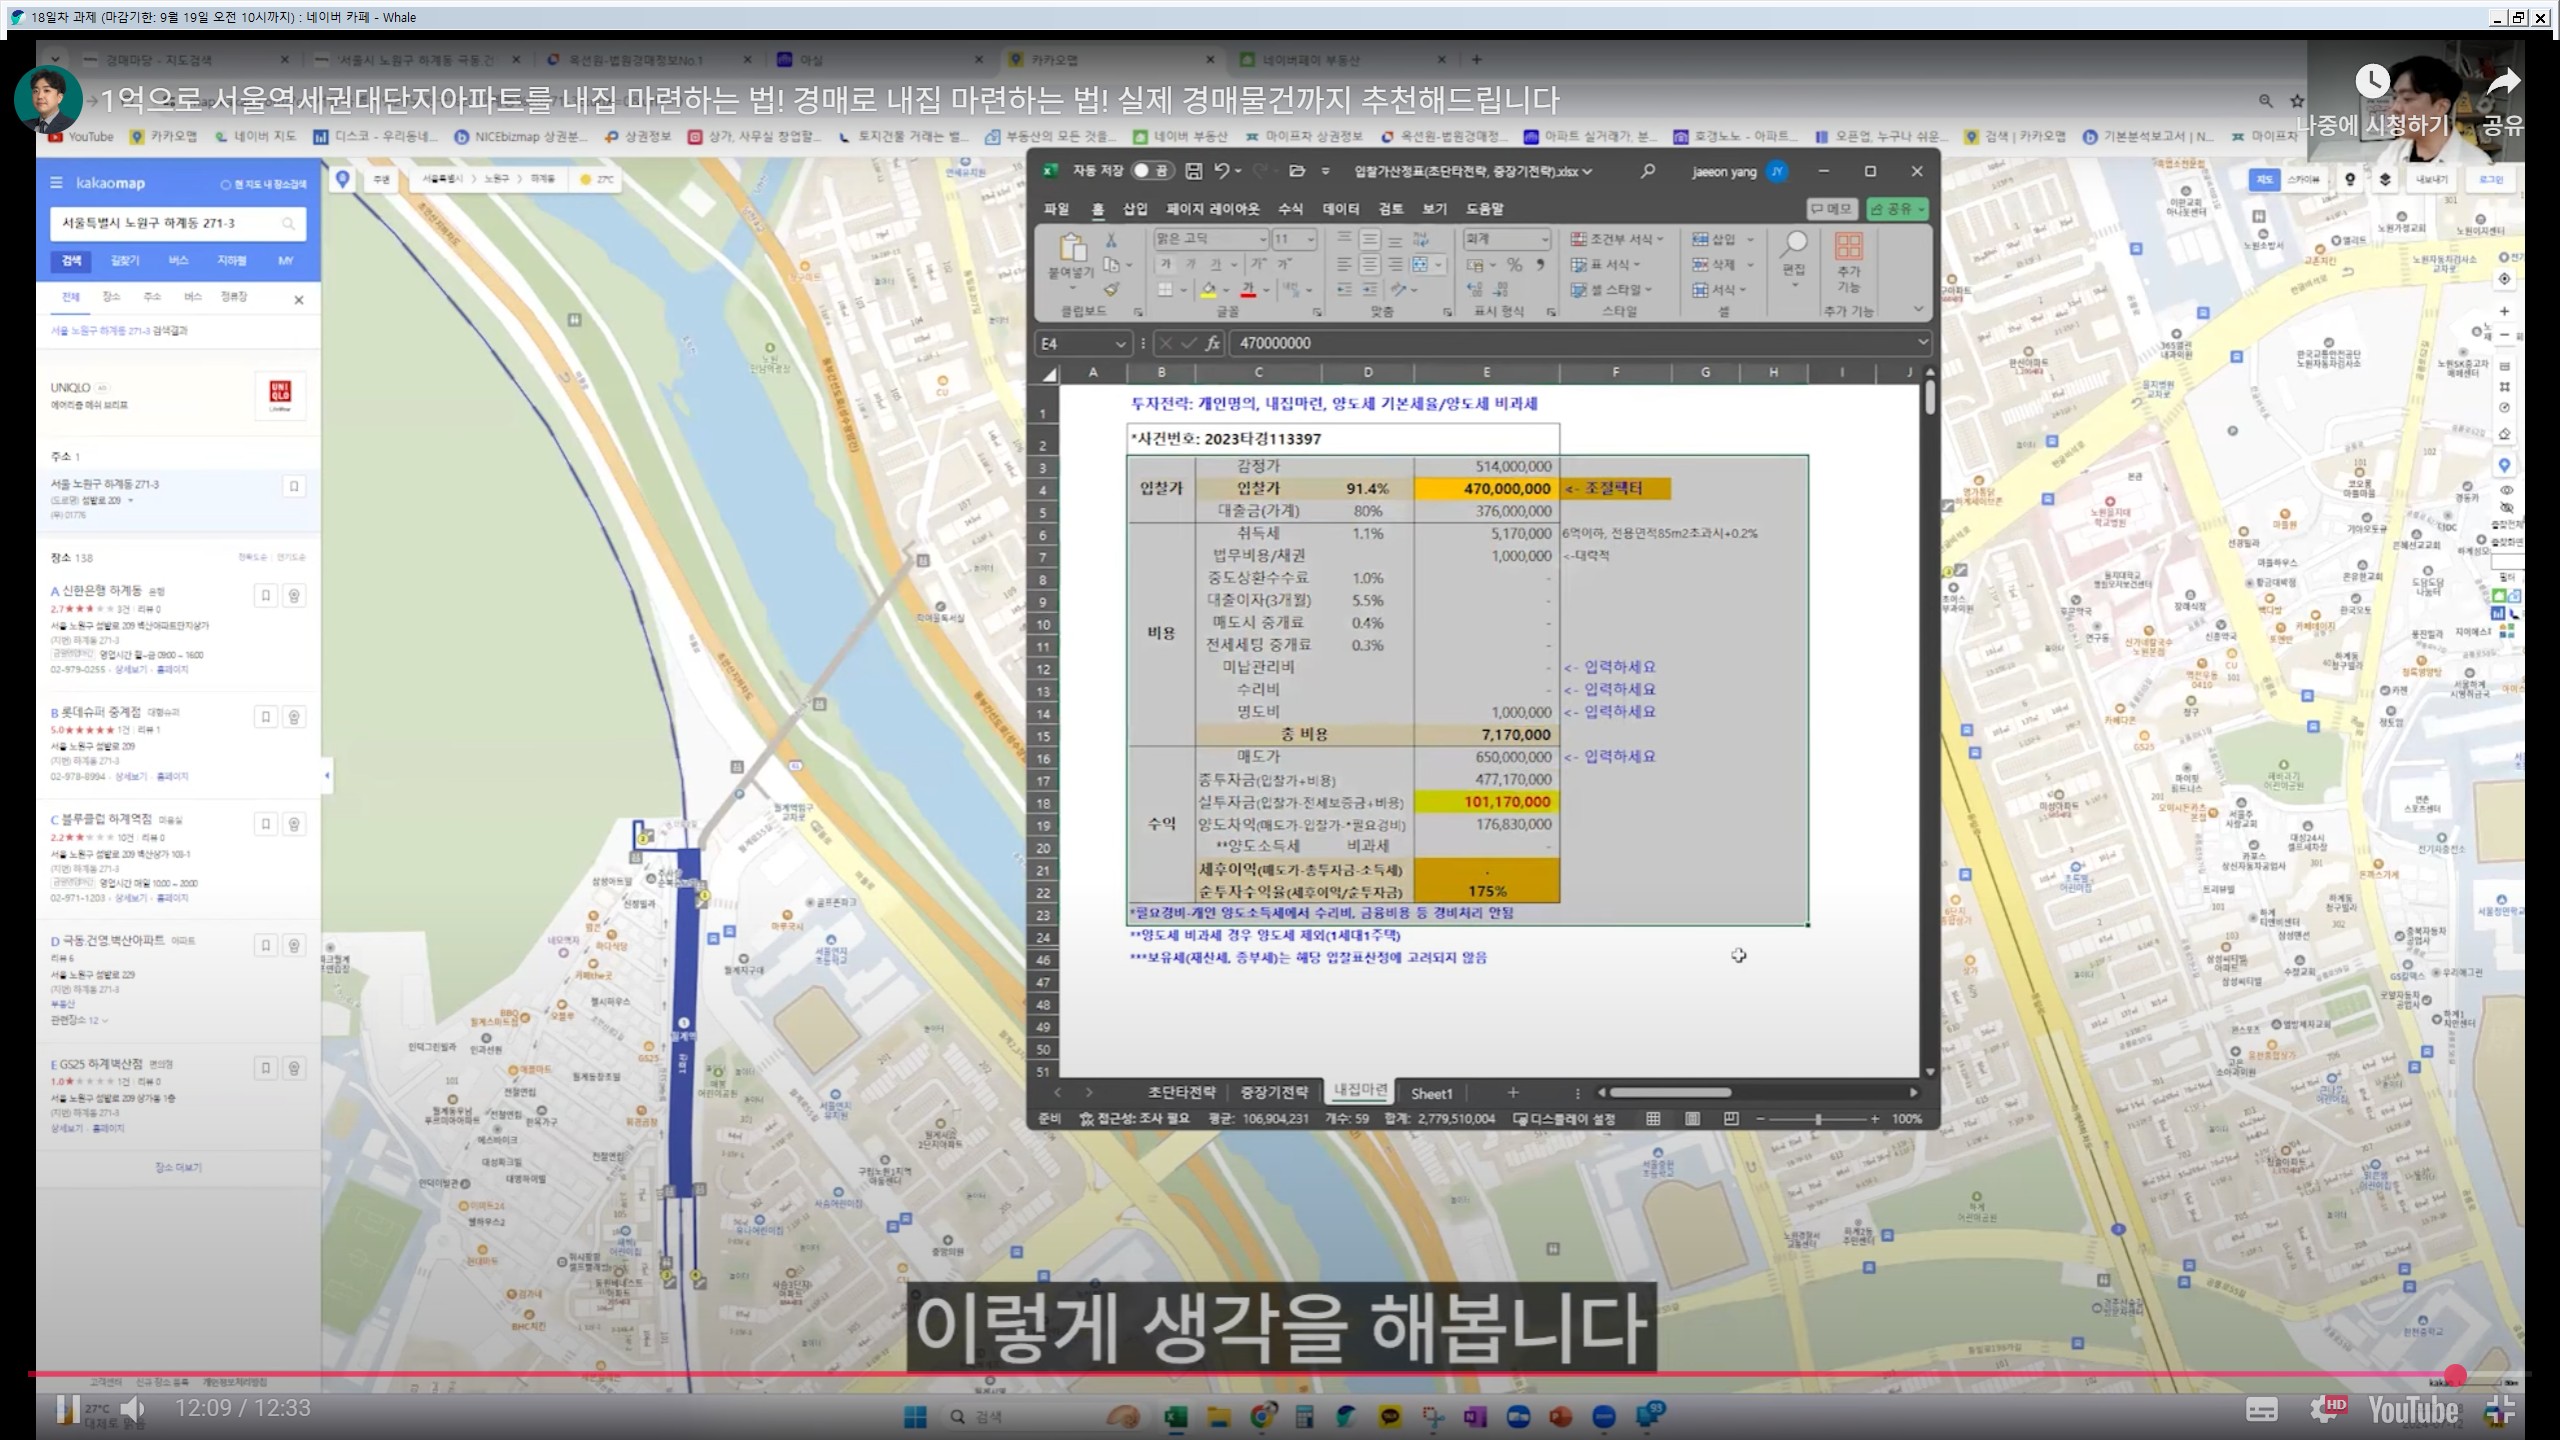Toggle YouTube subtitles captions button
This screenshot has width=2560, height=1440.
click(2262, 1410)
